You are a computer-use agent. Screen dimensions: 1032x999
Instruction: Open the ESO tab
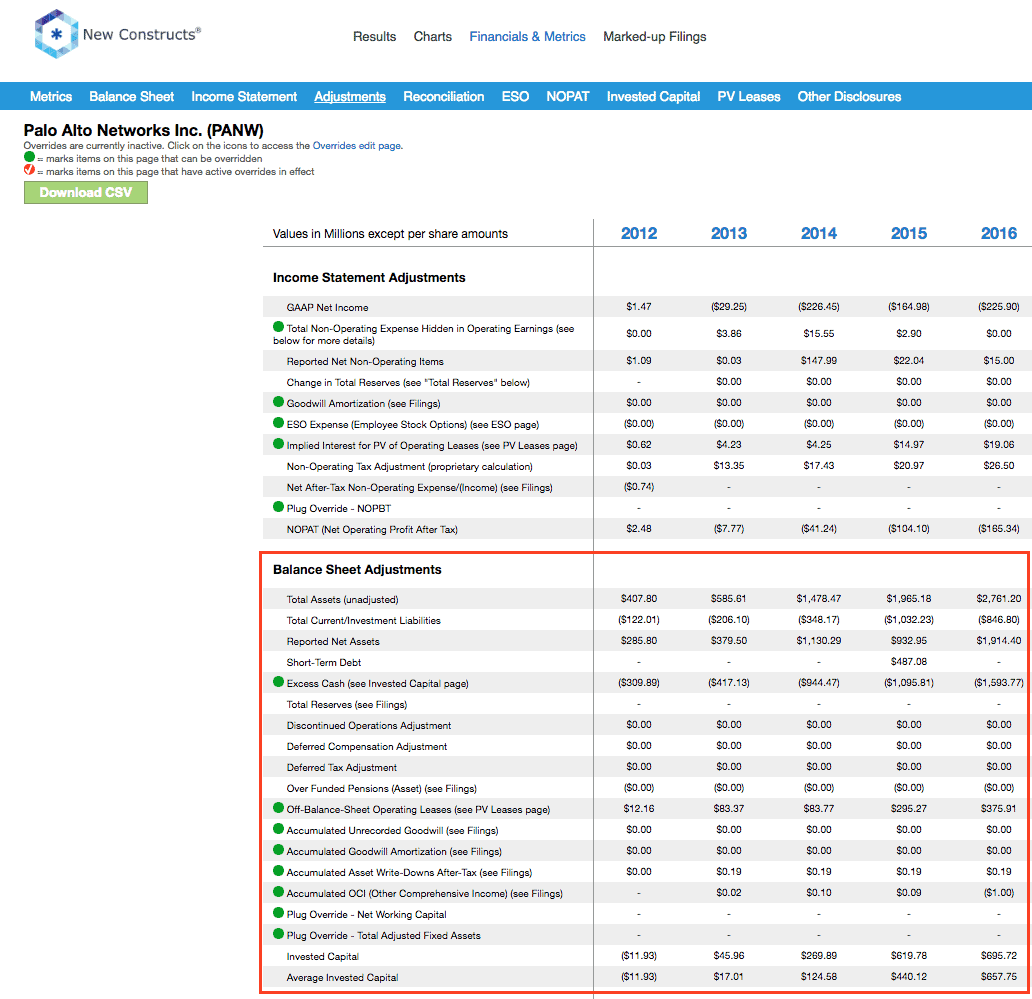tap(515, 97)
